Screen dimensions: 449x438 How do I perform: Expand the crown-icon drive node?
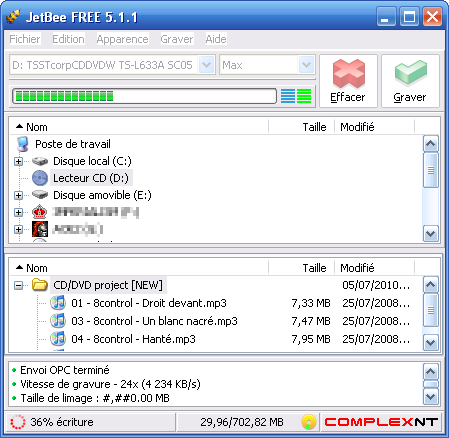[18, 212]
